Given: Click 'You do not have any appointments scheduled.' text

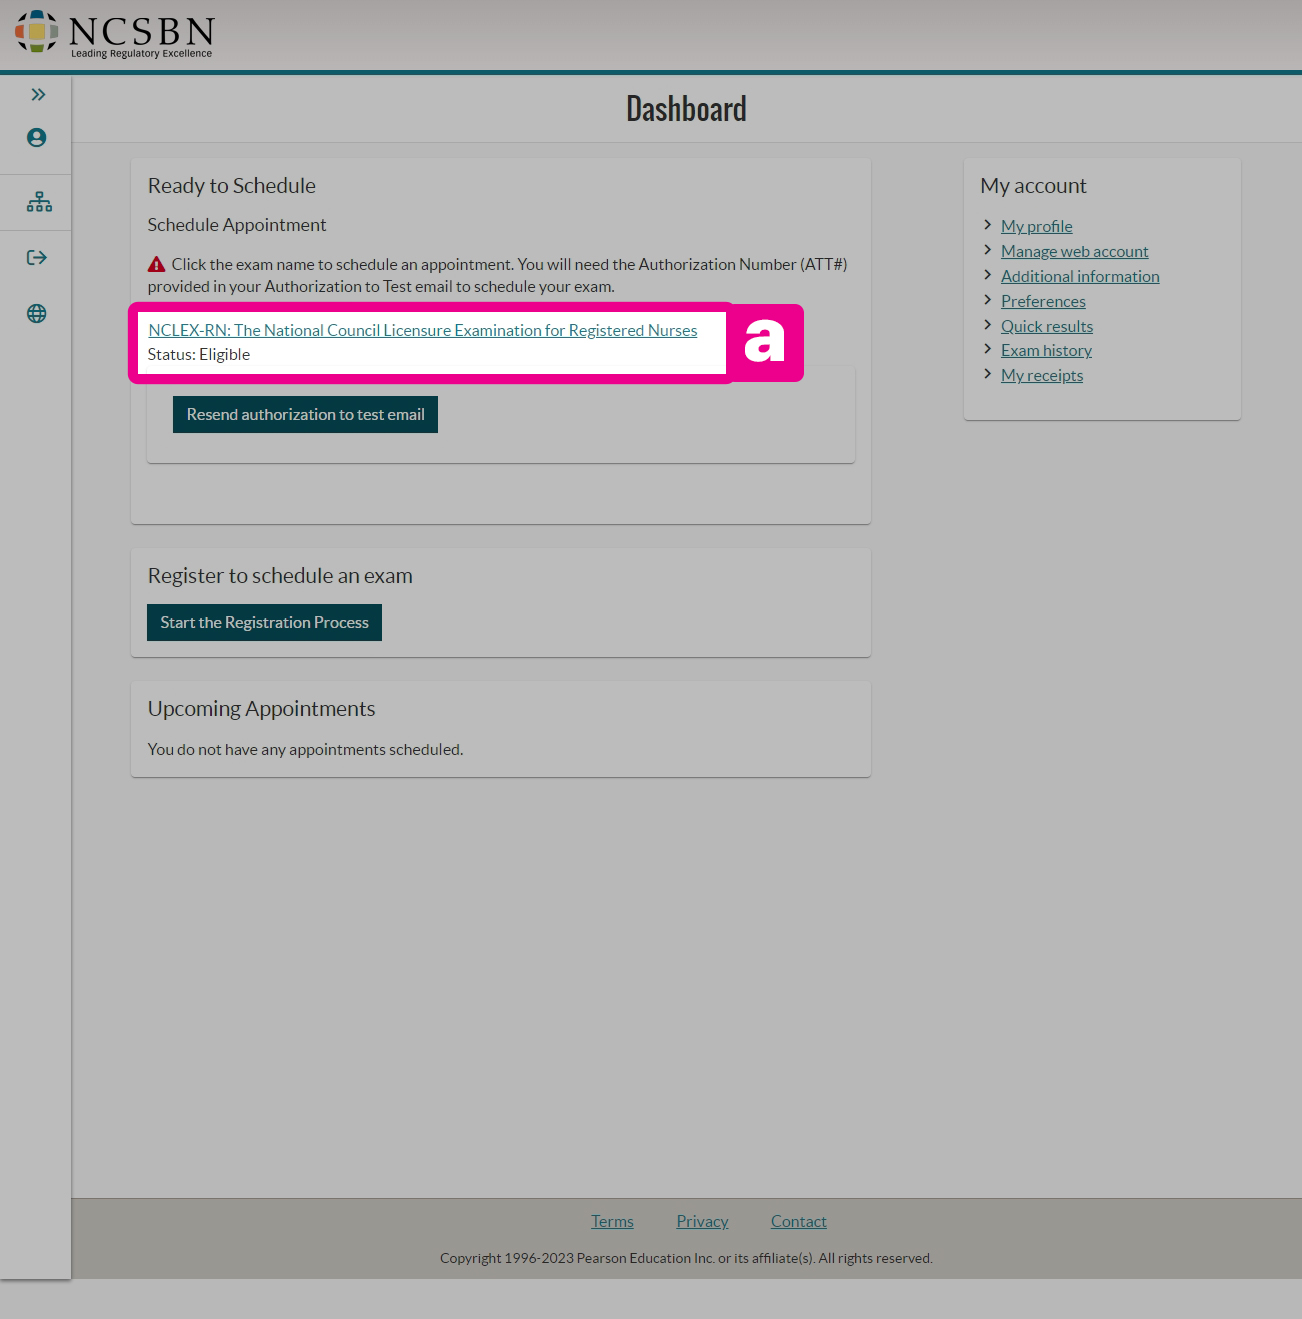Looking at the screenshot, I should point(305,750).
